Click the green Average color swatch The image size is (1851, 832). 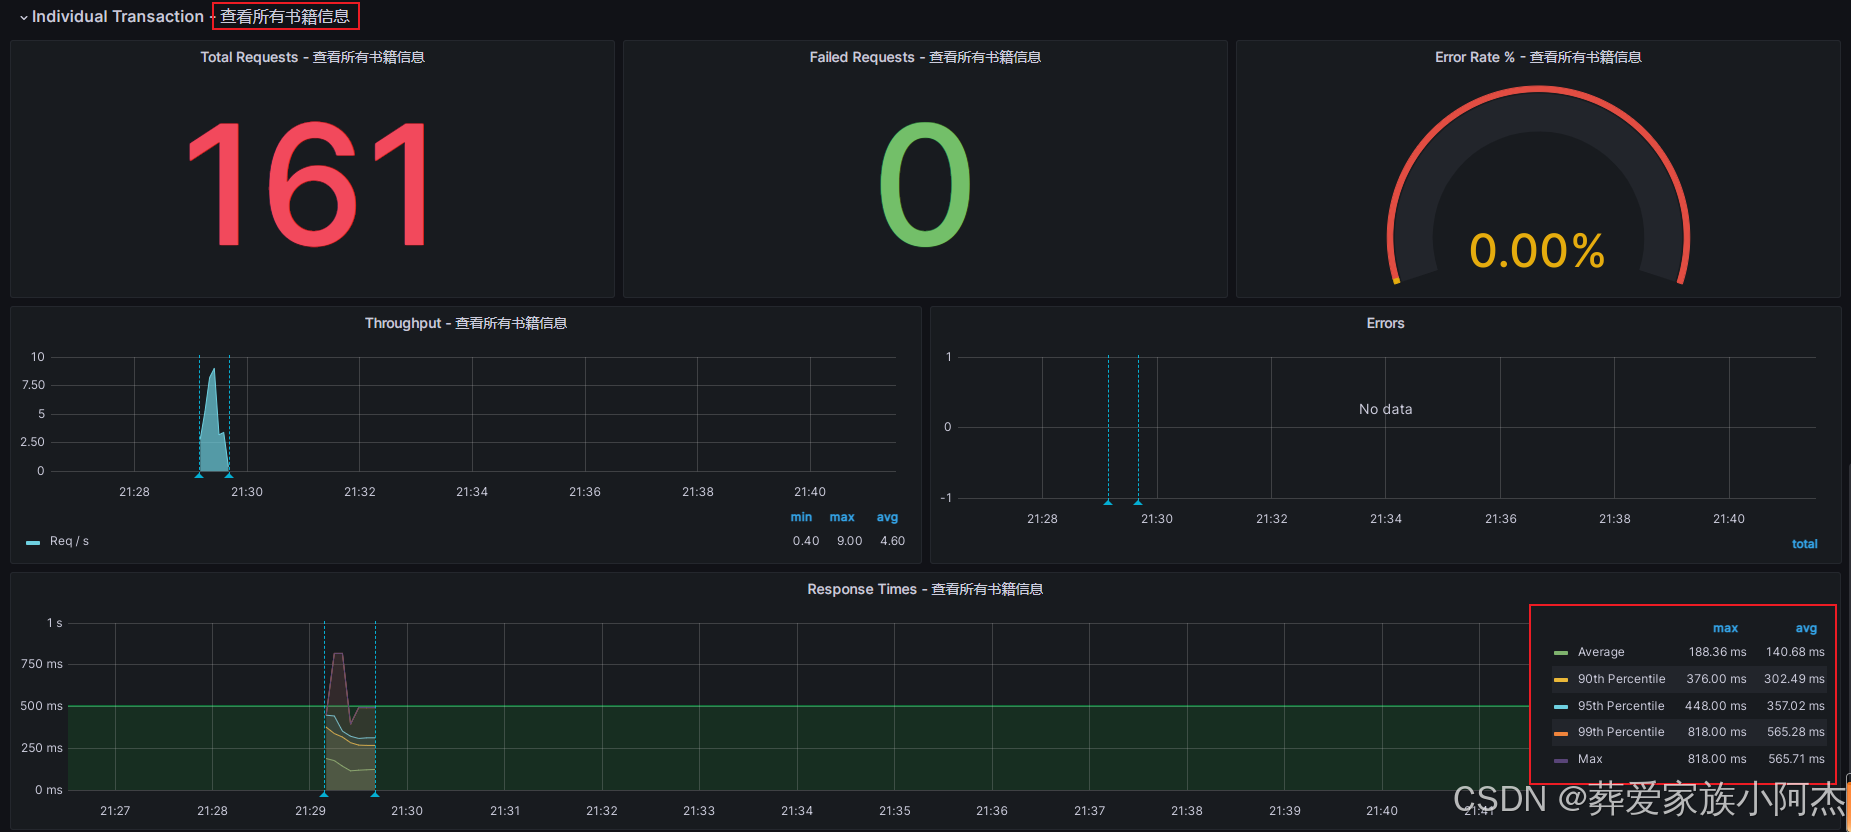pos(1561,653)
